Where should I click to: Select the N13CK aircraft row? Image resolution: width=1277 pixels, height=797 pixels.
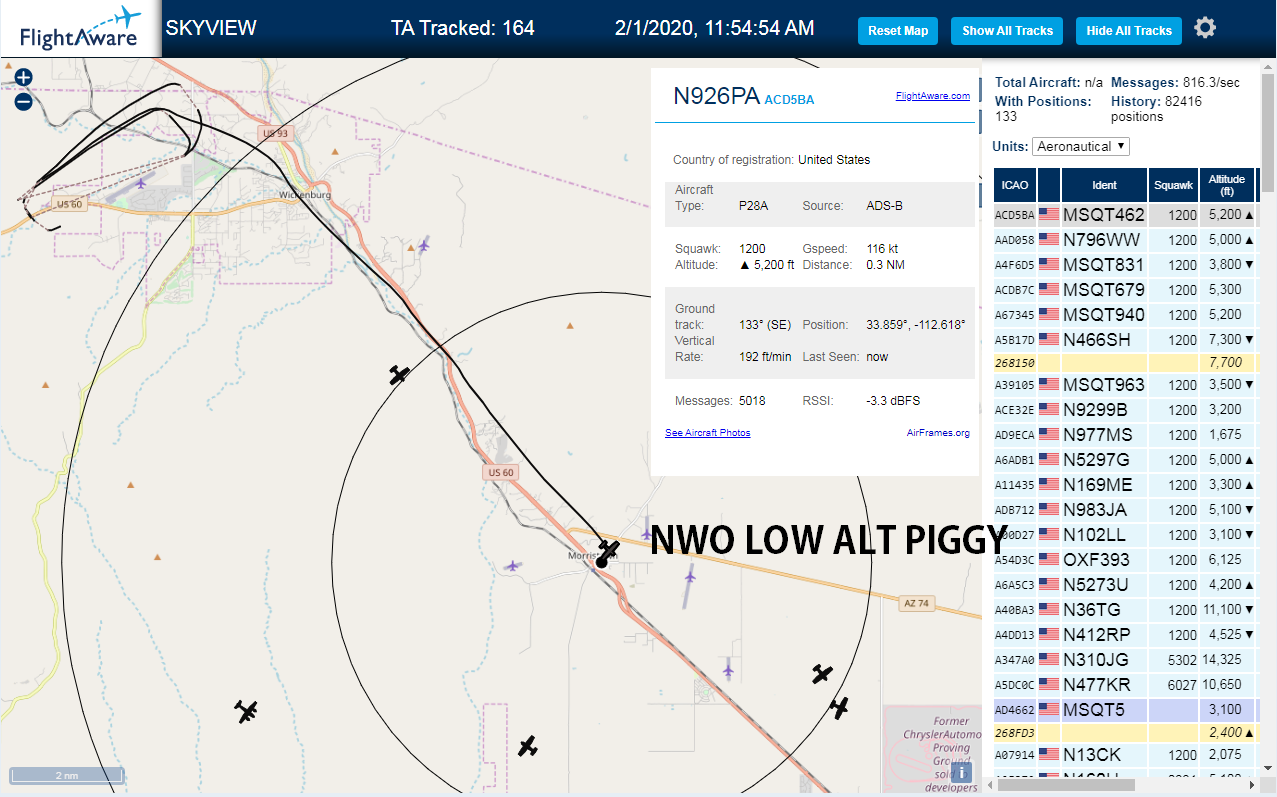[x=1126, y=754]
